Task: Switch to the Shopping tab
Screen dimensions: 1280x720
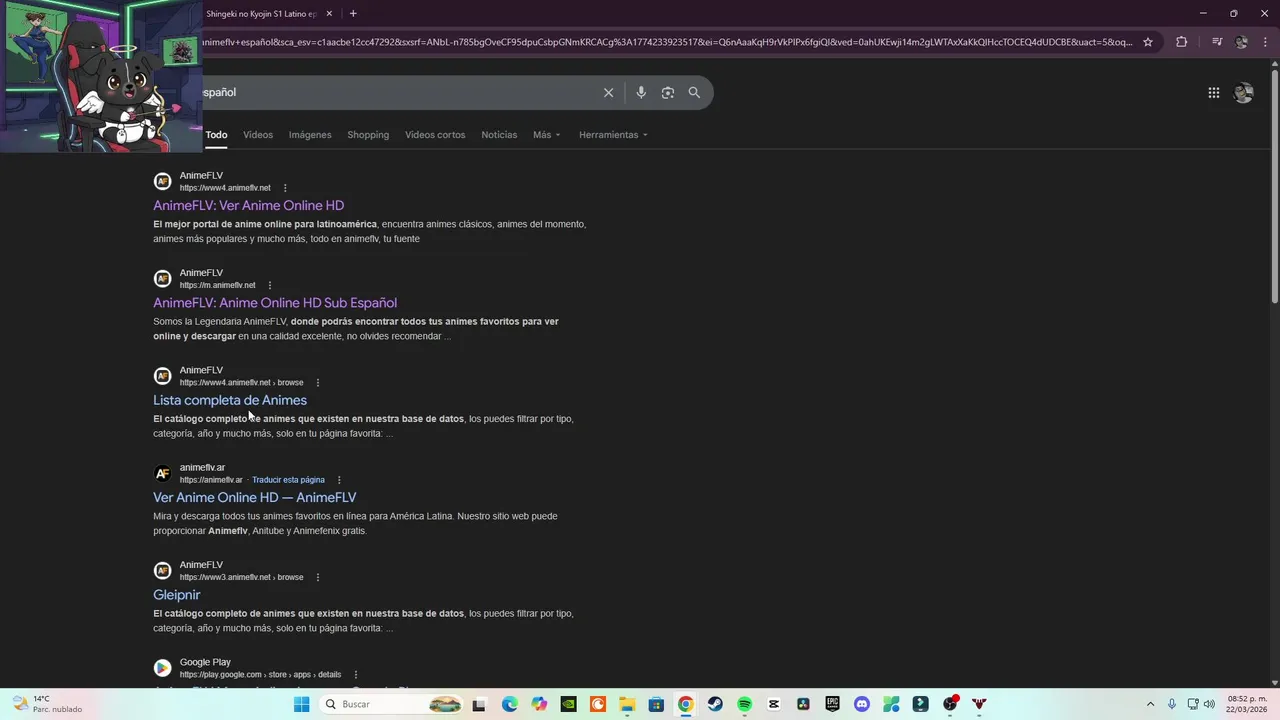Action: (368, 135)
